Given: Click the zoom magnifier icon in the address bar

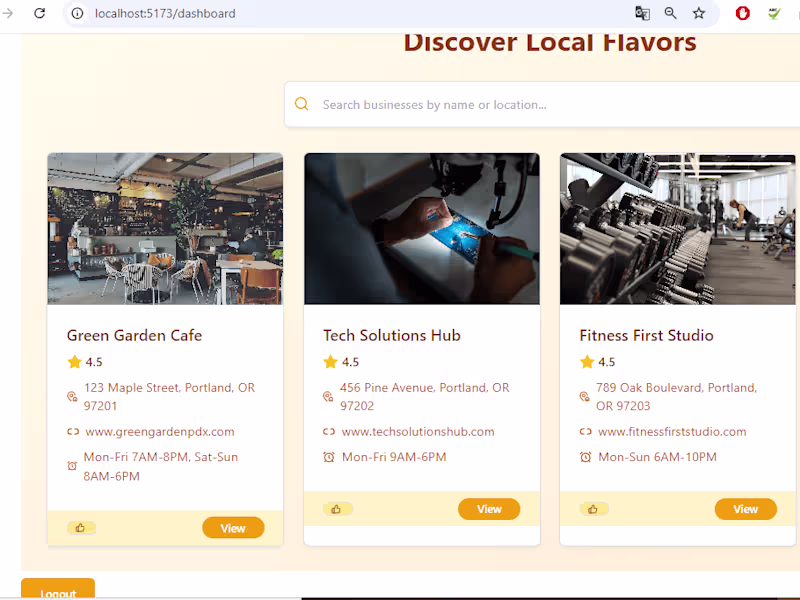Looking at the screenshot, I should click(x=670, y=14).
